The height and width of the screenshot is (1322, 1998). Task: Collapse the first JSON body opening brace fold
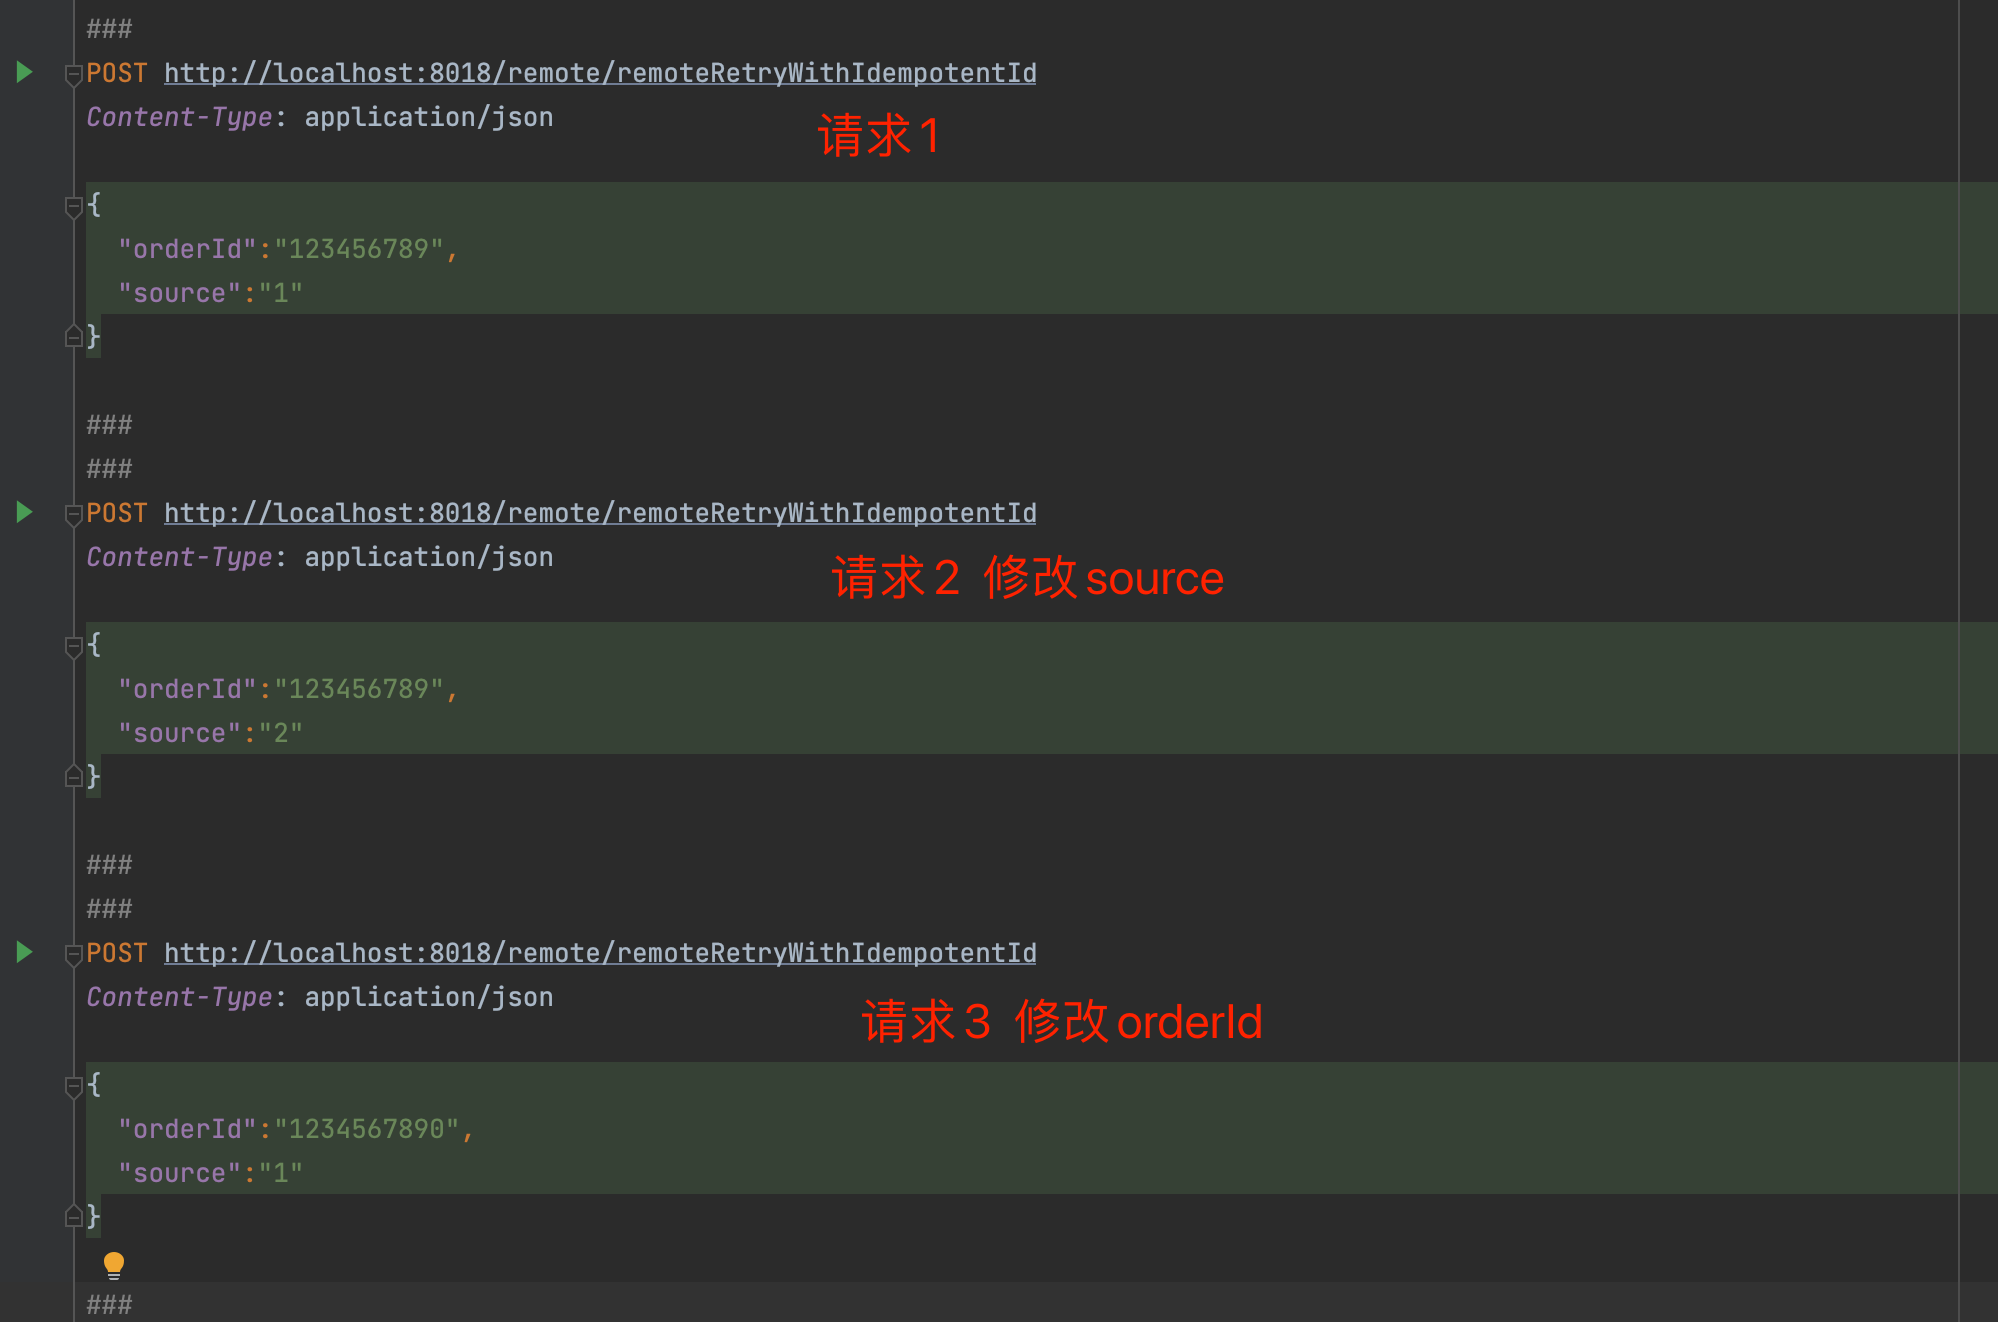point(73,206)
